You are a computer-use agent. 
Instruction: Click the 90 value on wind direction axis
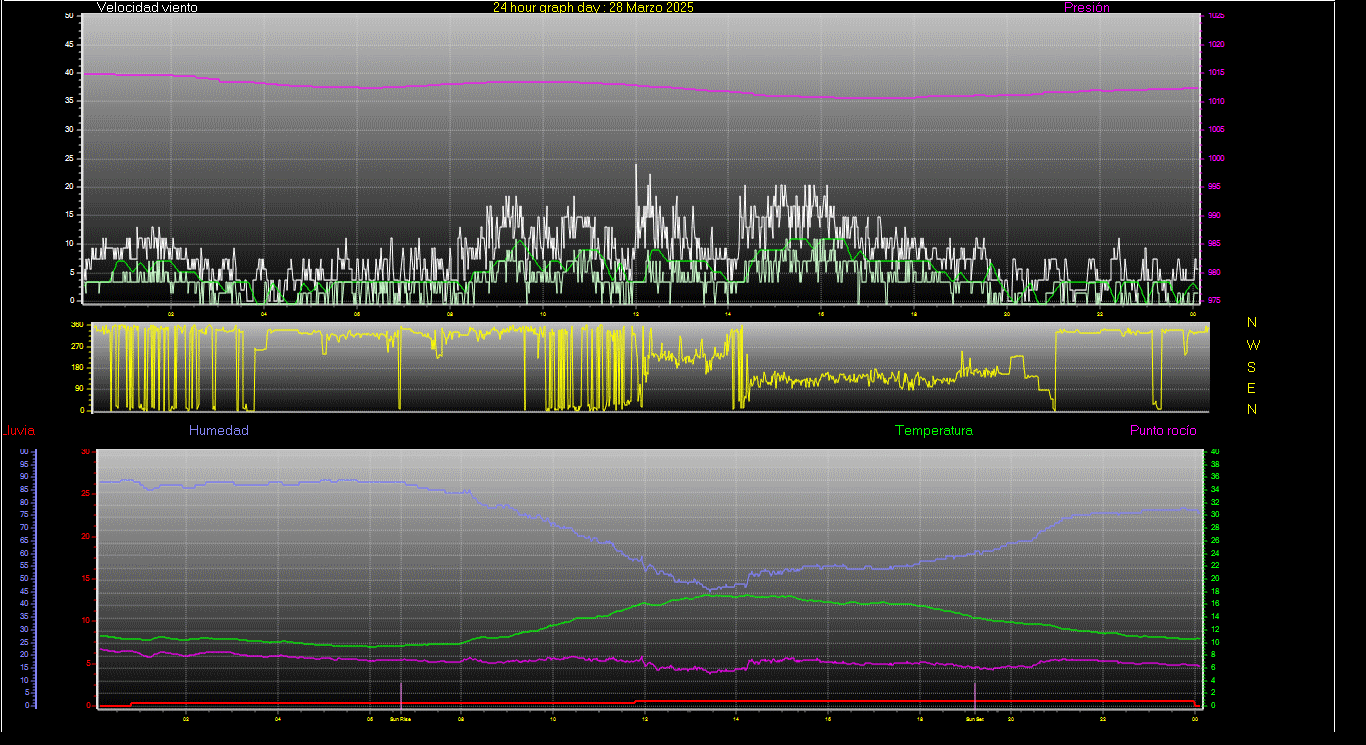click(78, 389)
